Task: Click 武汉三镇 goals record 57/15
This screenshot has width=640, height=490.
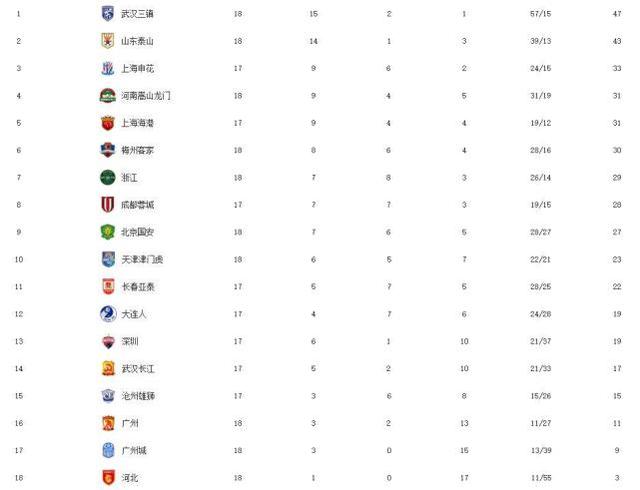Action: pyautogui.click(x=540, y=13)
